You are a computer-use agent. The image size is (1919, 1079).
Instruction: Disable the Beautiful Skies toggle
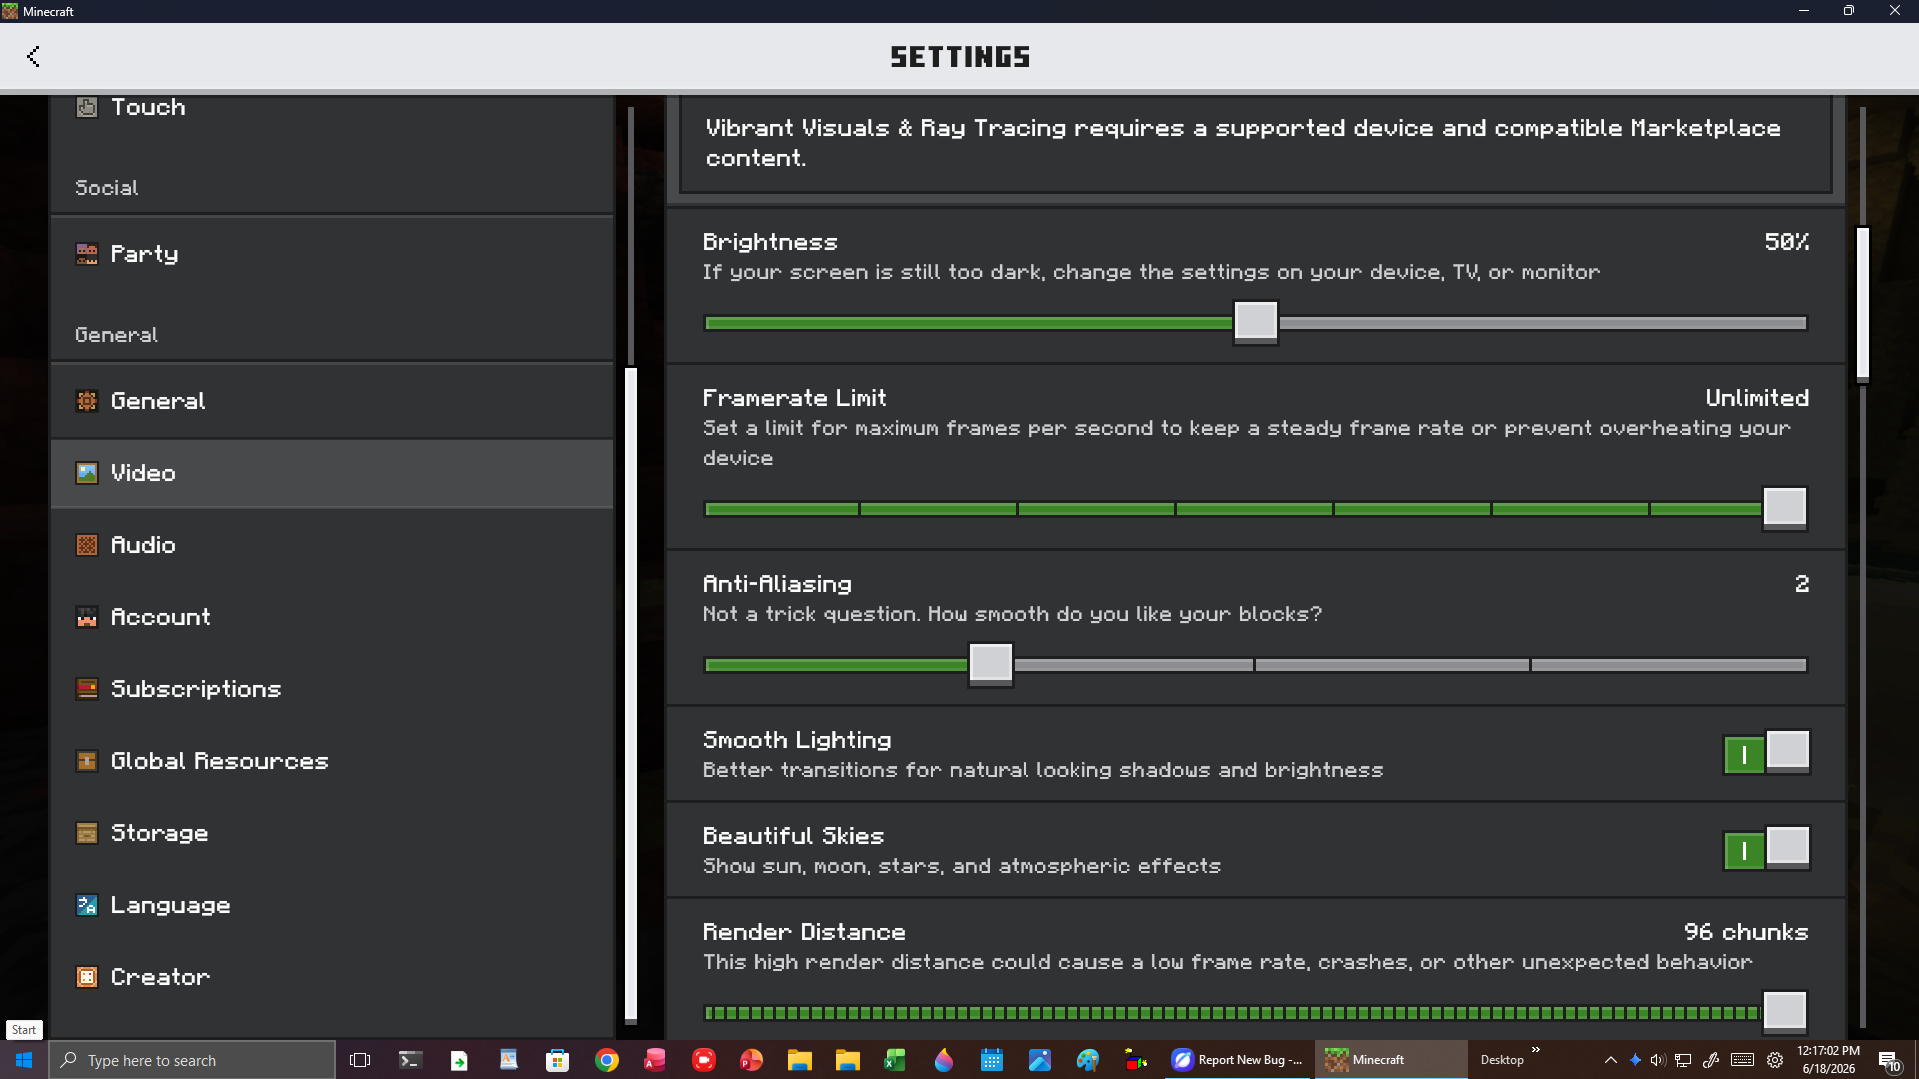point(1767,849)
